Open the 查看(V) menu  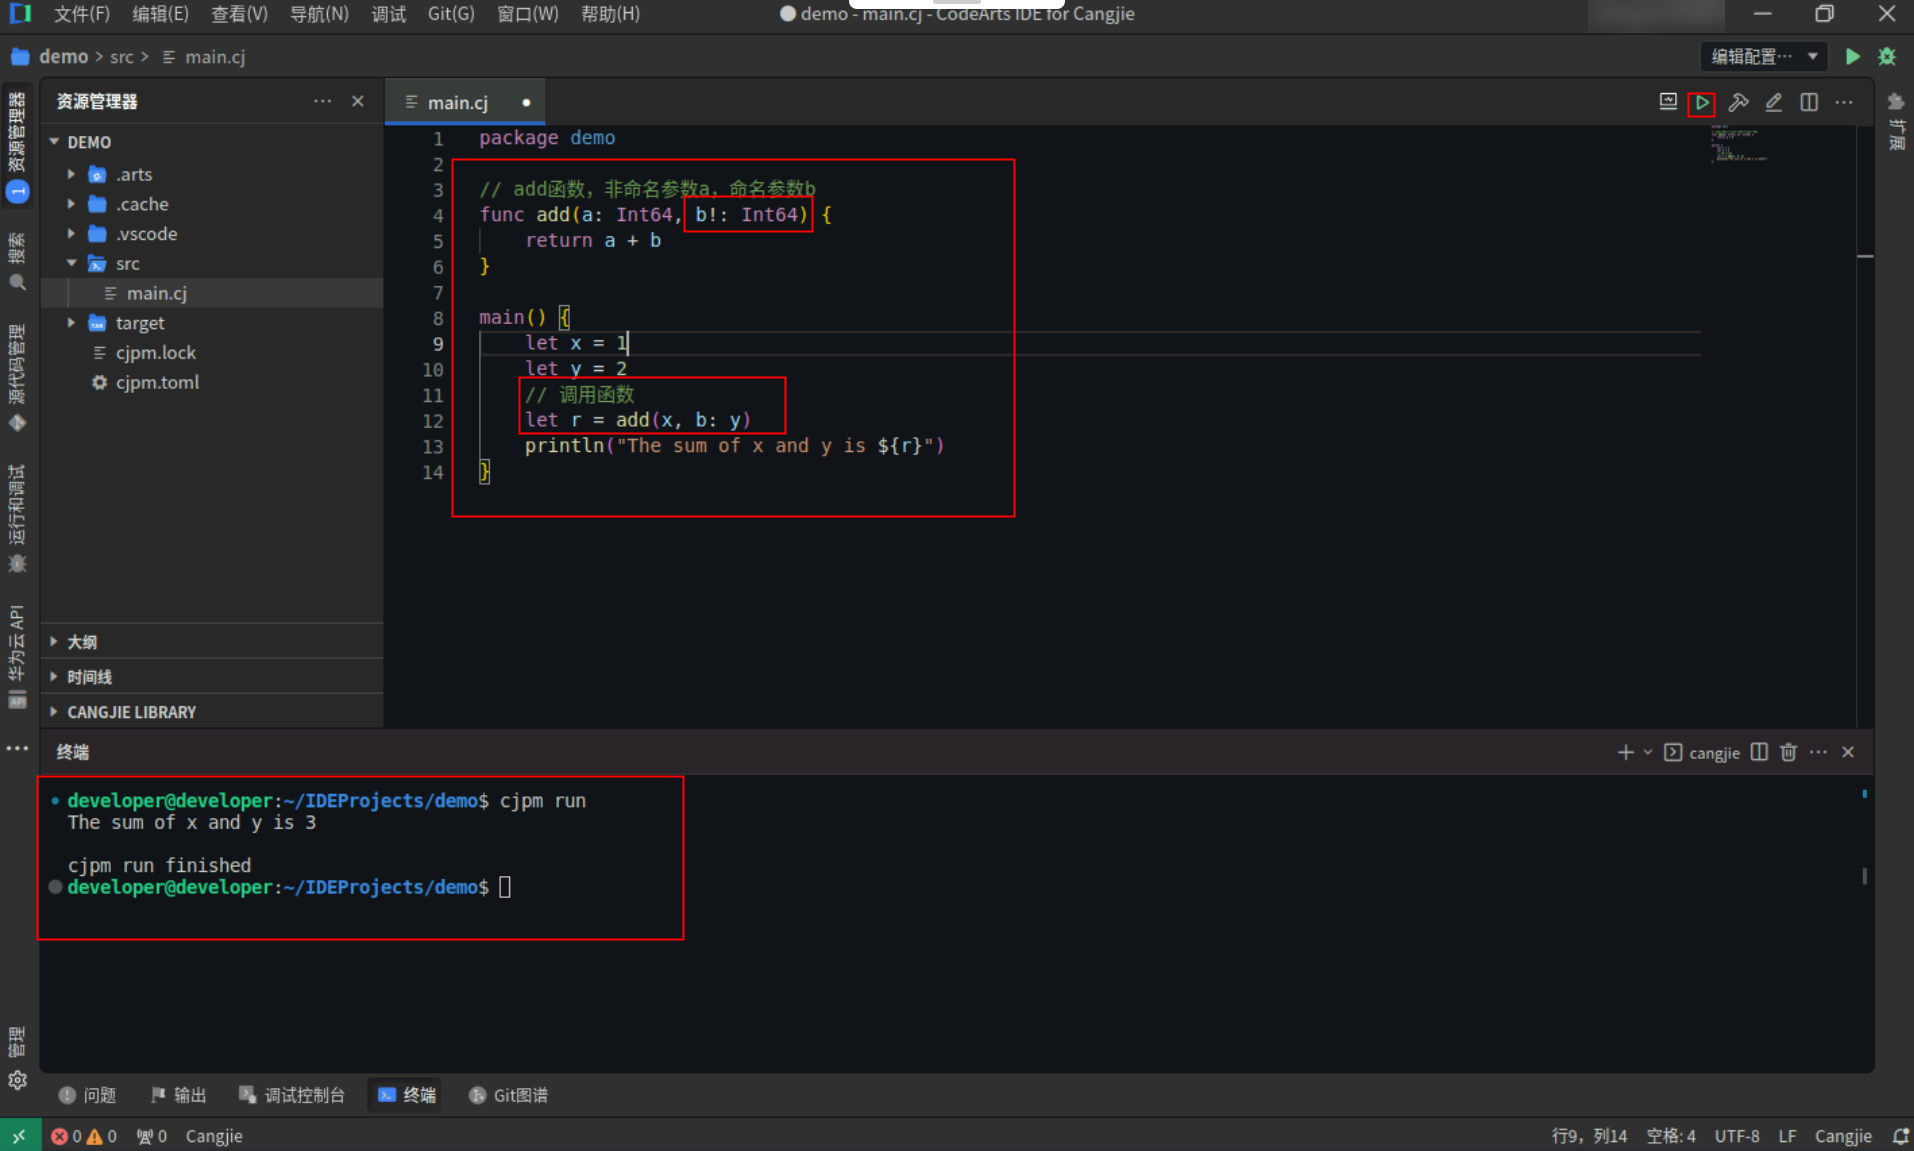pos(239,14)
